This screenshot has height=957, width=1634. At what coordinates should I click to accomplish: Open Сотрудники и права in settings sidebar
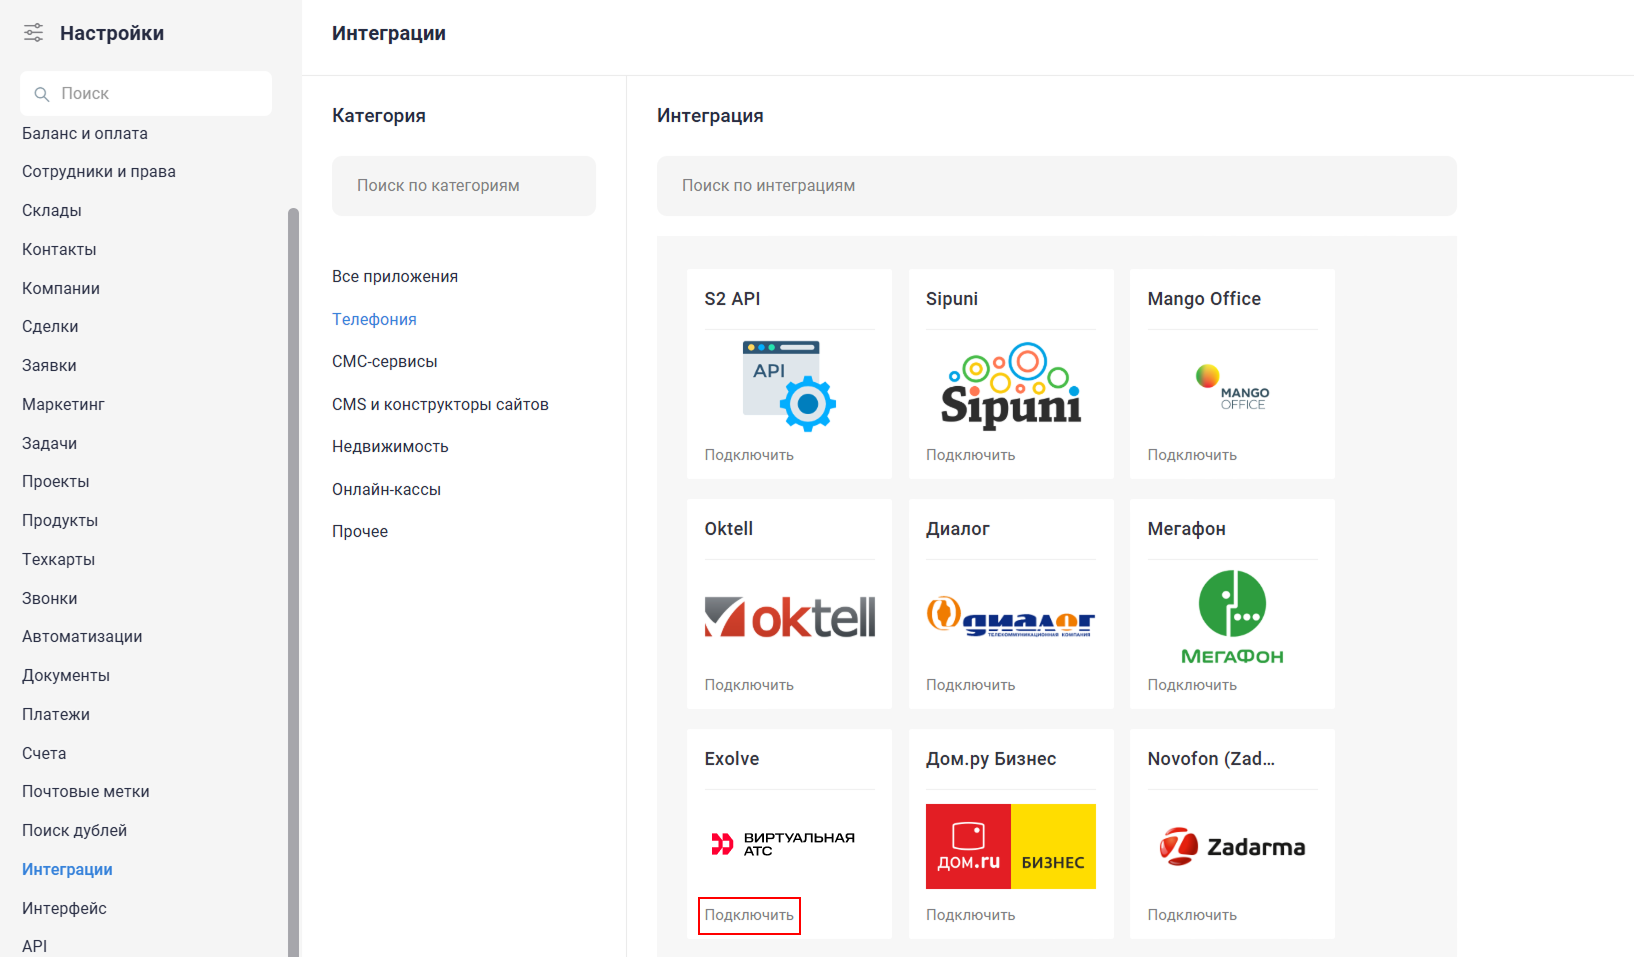(99, 172)
